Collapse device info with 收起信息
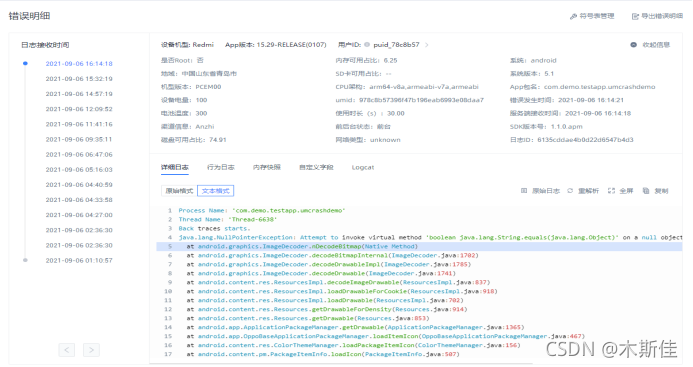Viewport: 693px width, 367px height. (x=650, y=45)
